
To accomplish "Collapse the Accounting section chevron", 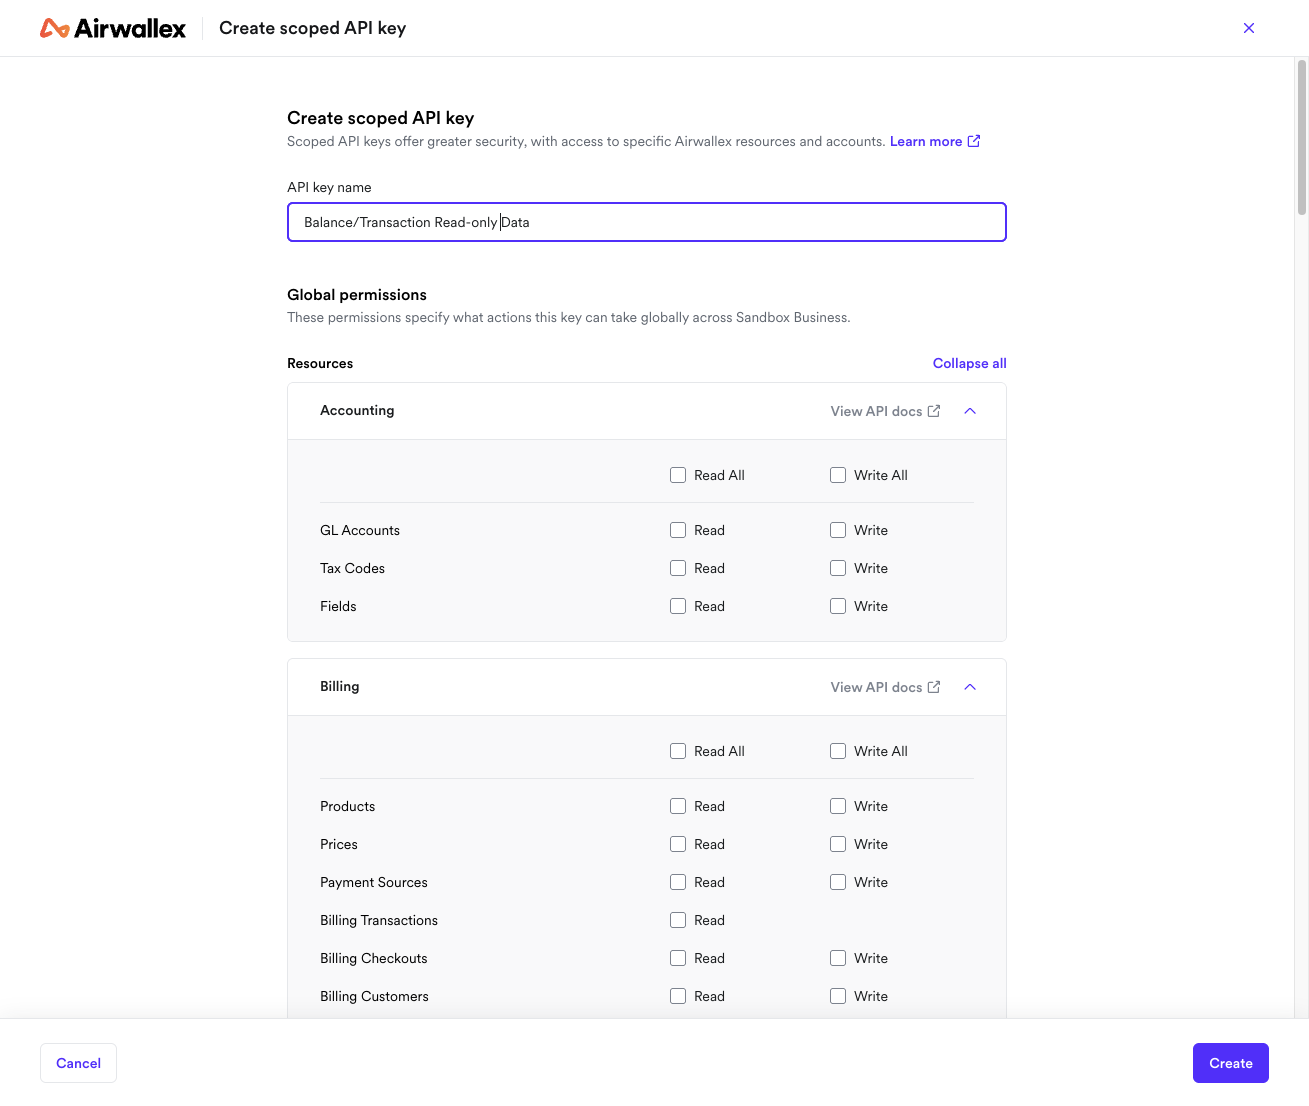I will 970,411.
